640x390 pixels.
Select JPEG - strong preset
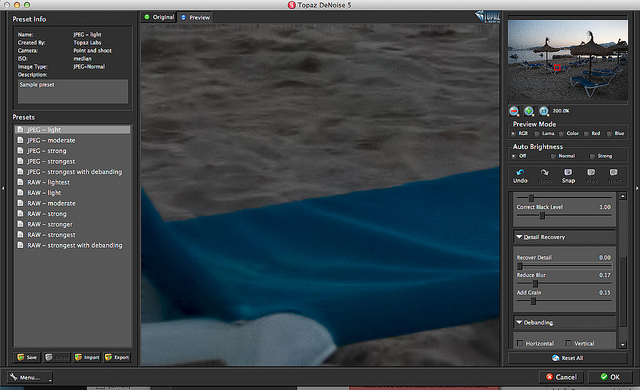pyautogui.click(x=73, y=151)
